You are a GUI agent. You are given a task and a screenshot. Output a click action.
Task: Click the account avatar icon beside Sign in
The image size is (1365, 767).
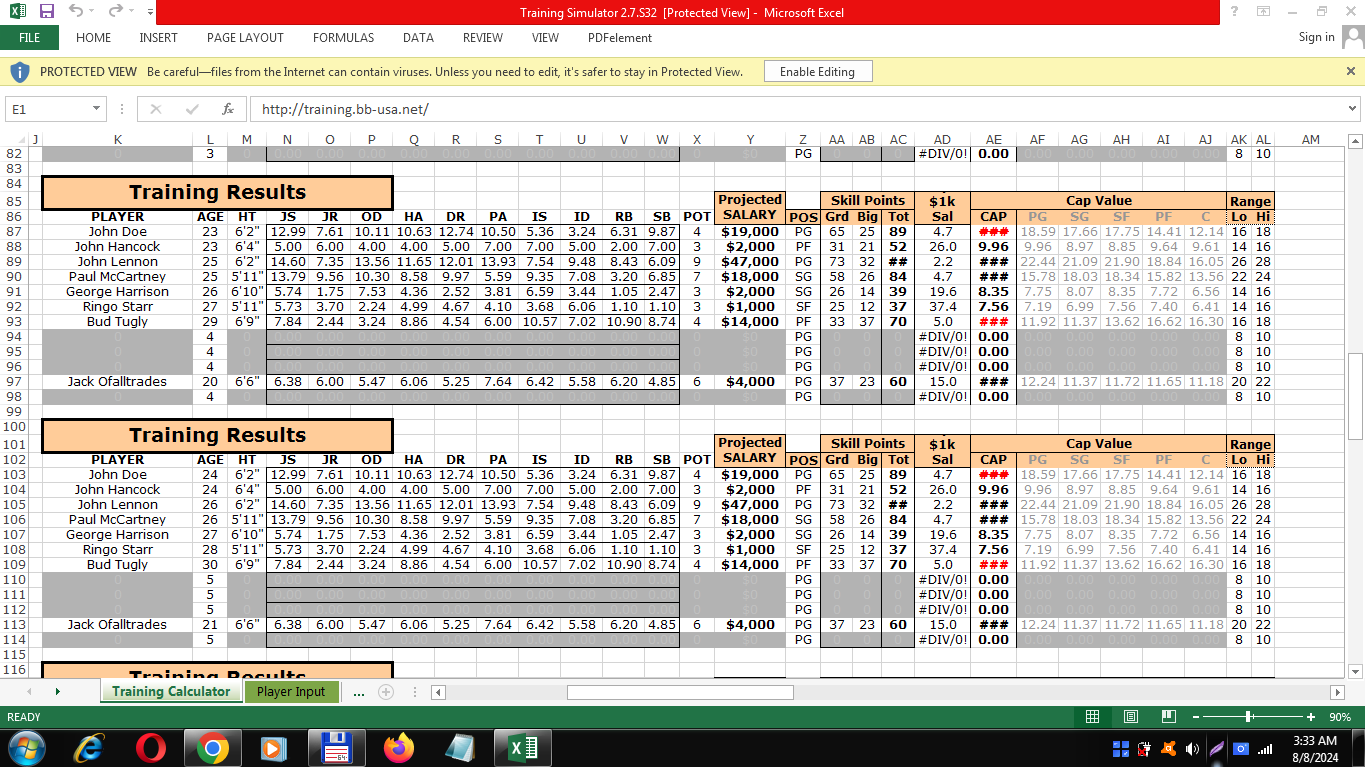click(1352, 37)
